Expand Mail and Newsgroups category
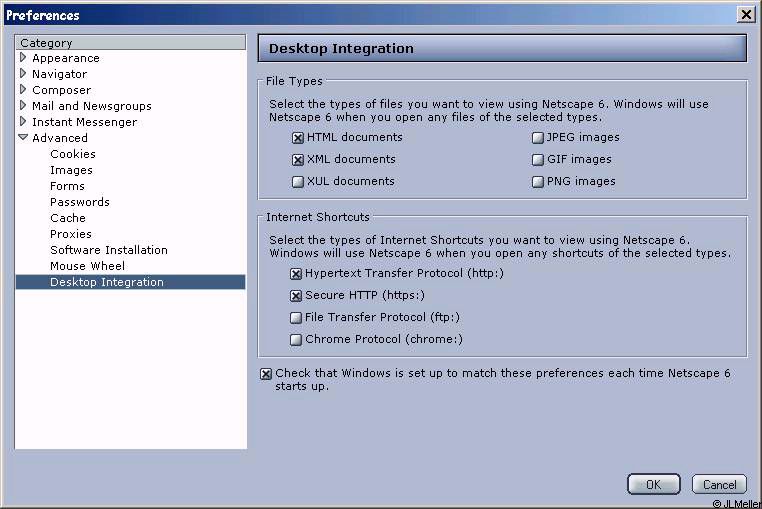This screenshot has height=509, width=762. [x=23, y=105]
